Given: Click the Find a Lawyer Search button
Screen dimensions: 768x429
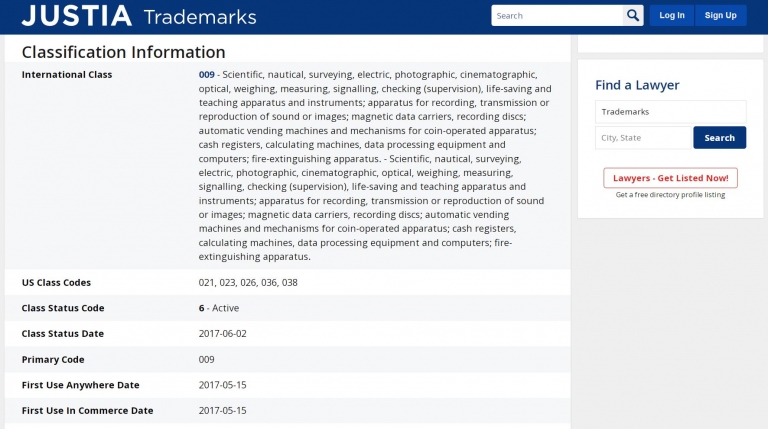Looking at the screenshot, I should click(x=720, y=138).
